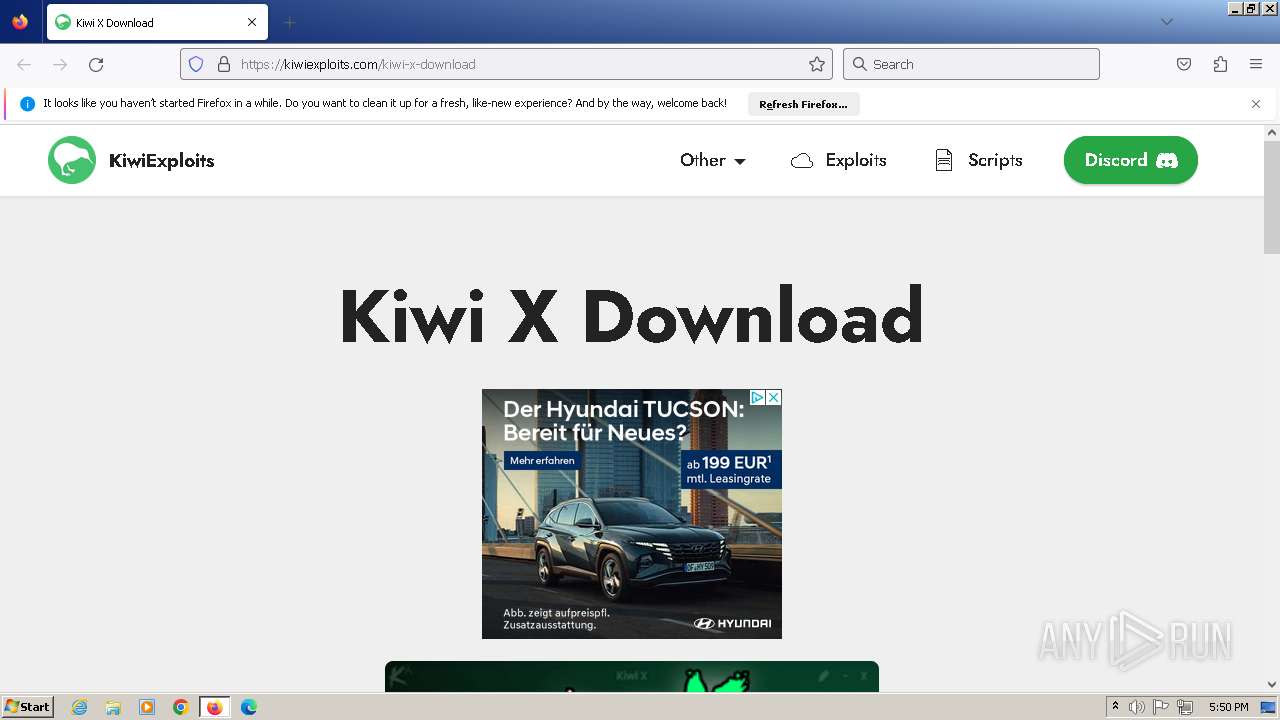The image size is (1280, 720).
Task: Expand the list all tabs chevron
Action: [1166, 22]
